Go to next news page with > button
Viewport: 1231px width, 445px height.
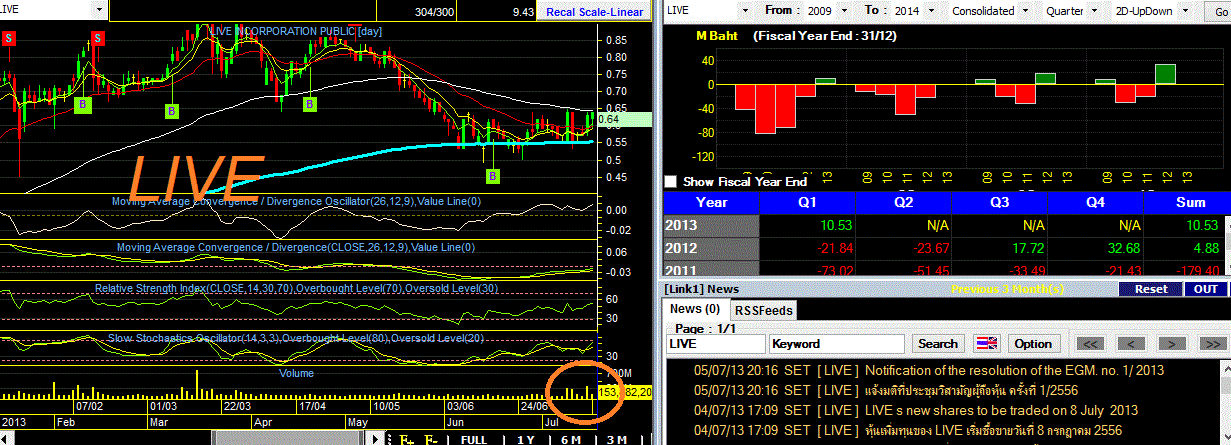(1170, 343)
